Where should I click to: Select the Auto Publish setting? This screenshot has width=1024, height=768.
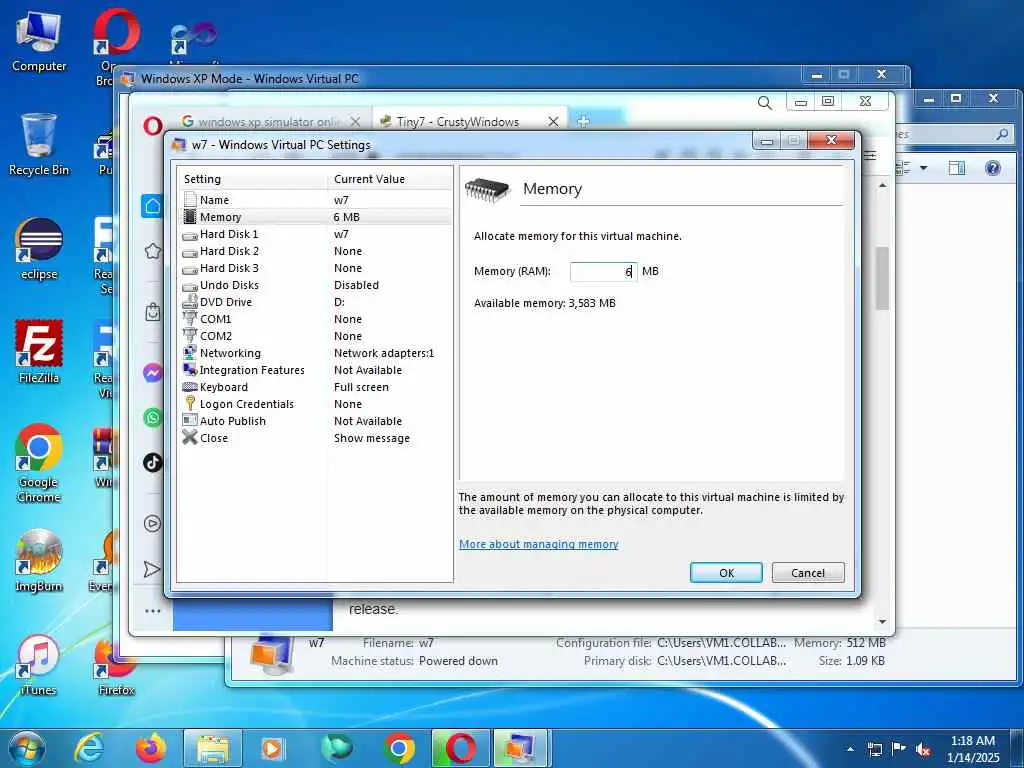click(x=315, y=421)
